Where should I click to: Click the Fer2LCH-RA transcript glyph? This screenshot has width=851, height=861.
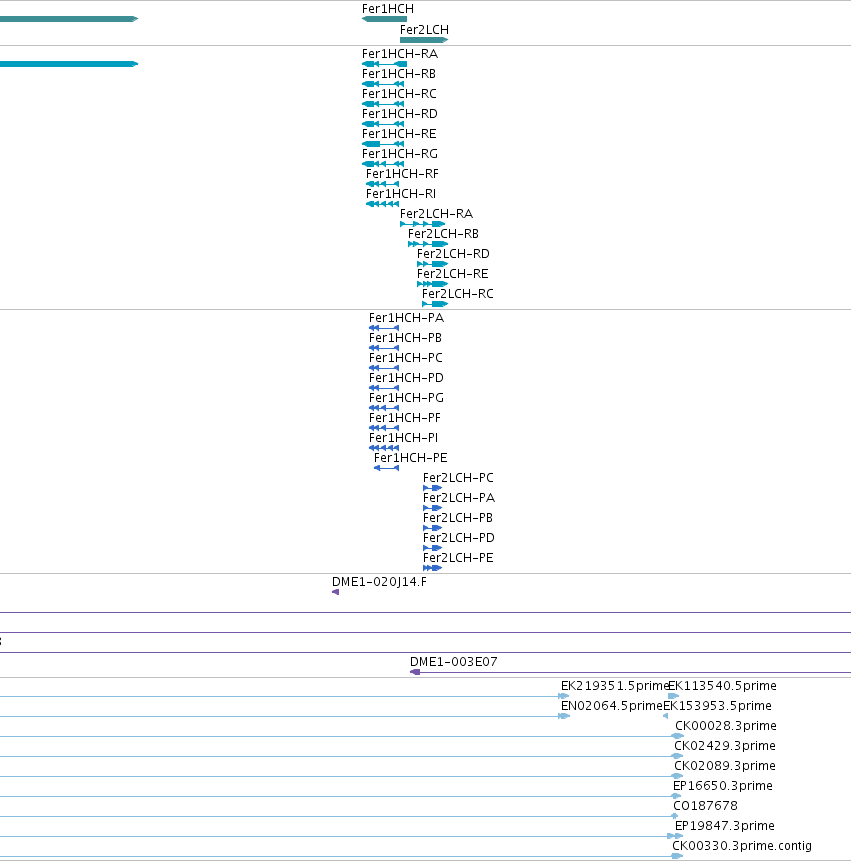coord(422,224)
